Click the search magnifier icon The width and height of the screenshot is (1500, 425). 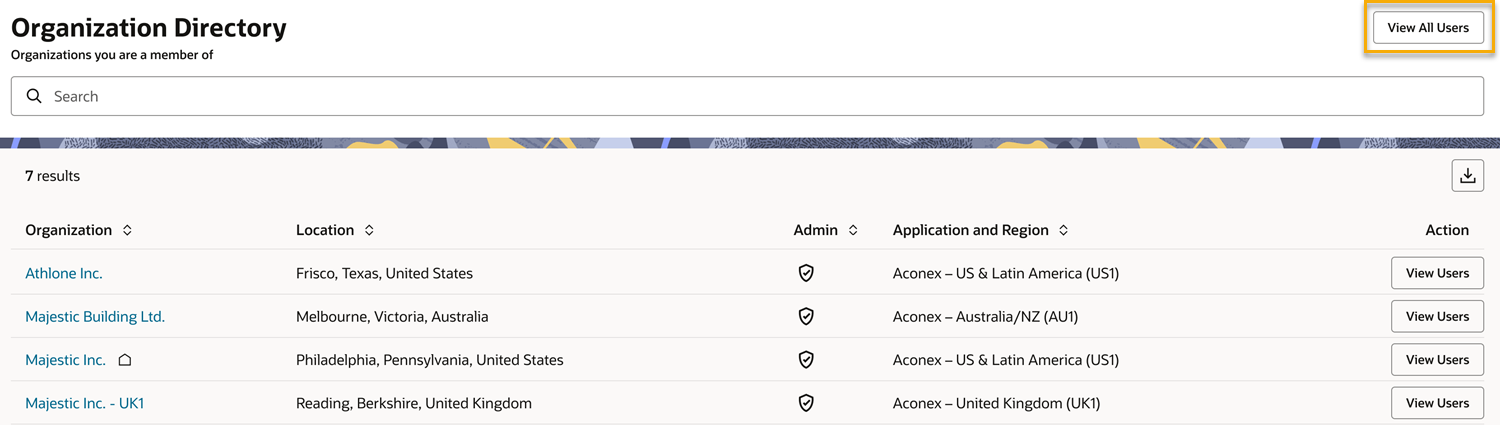point(34,96)
